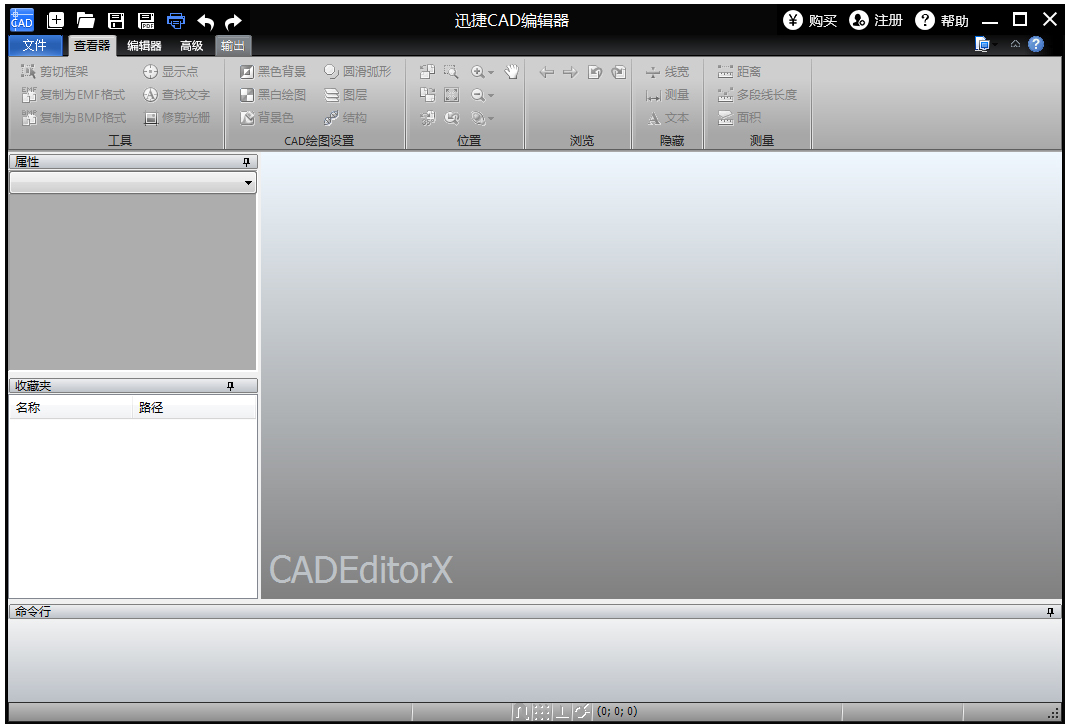Click the 名称 column header
The image size is (1069, 727).
coord(71,408)
